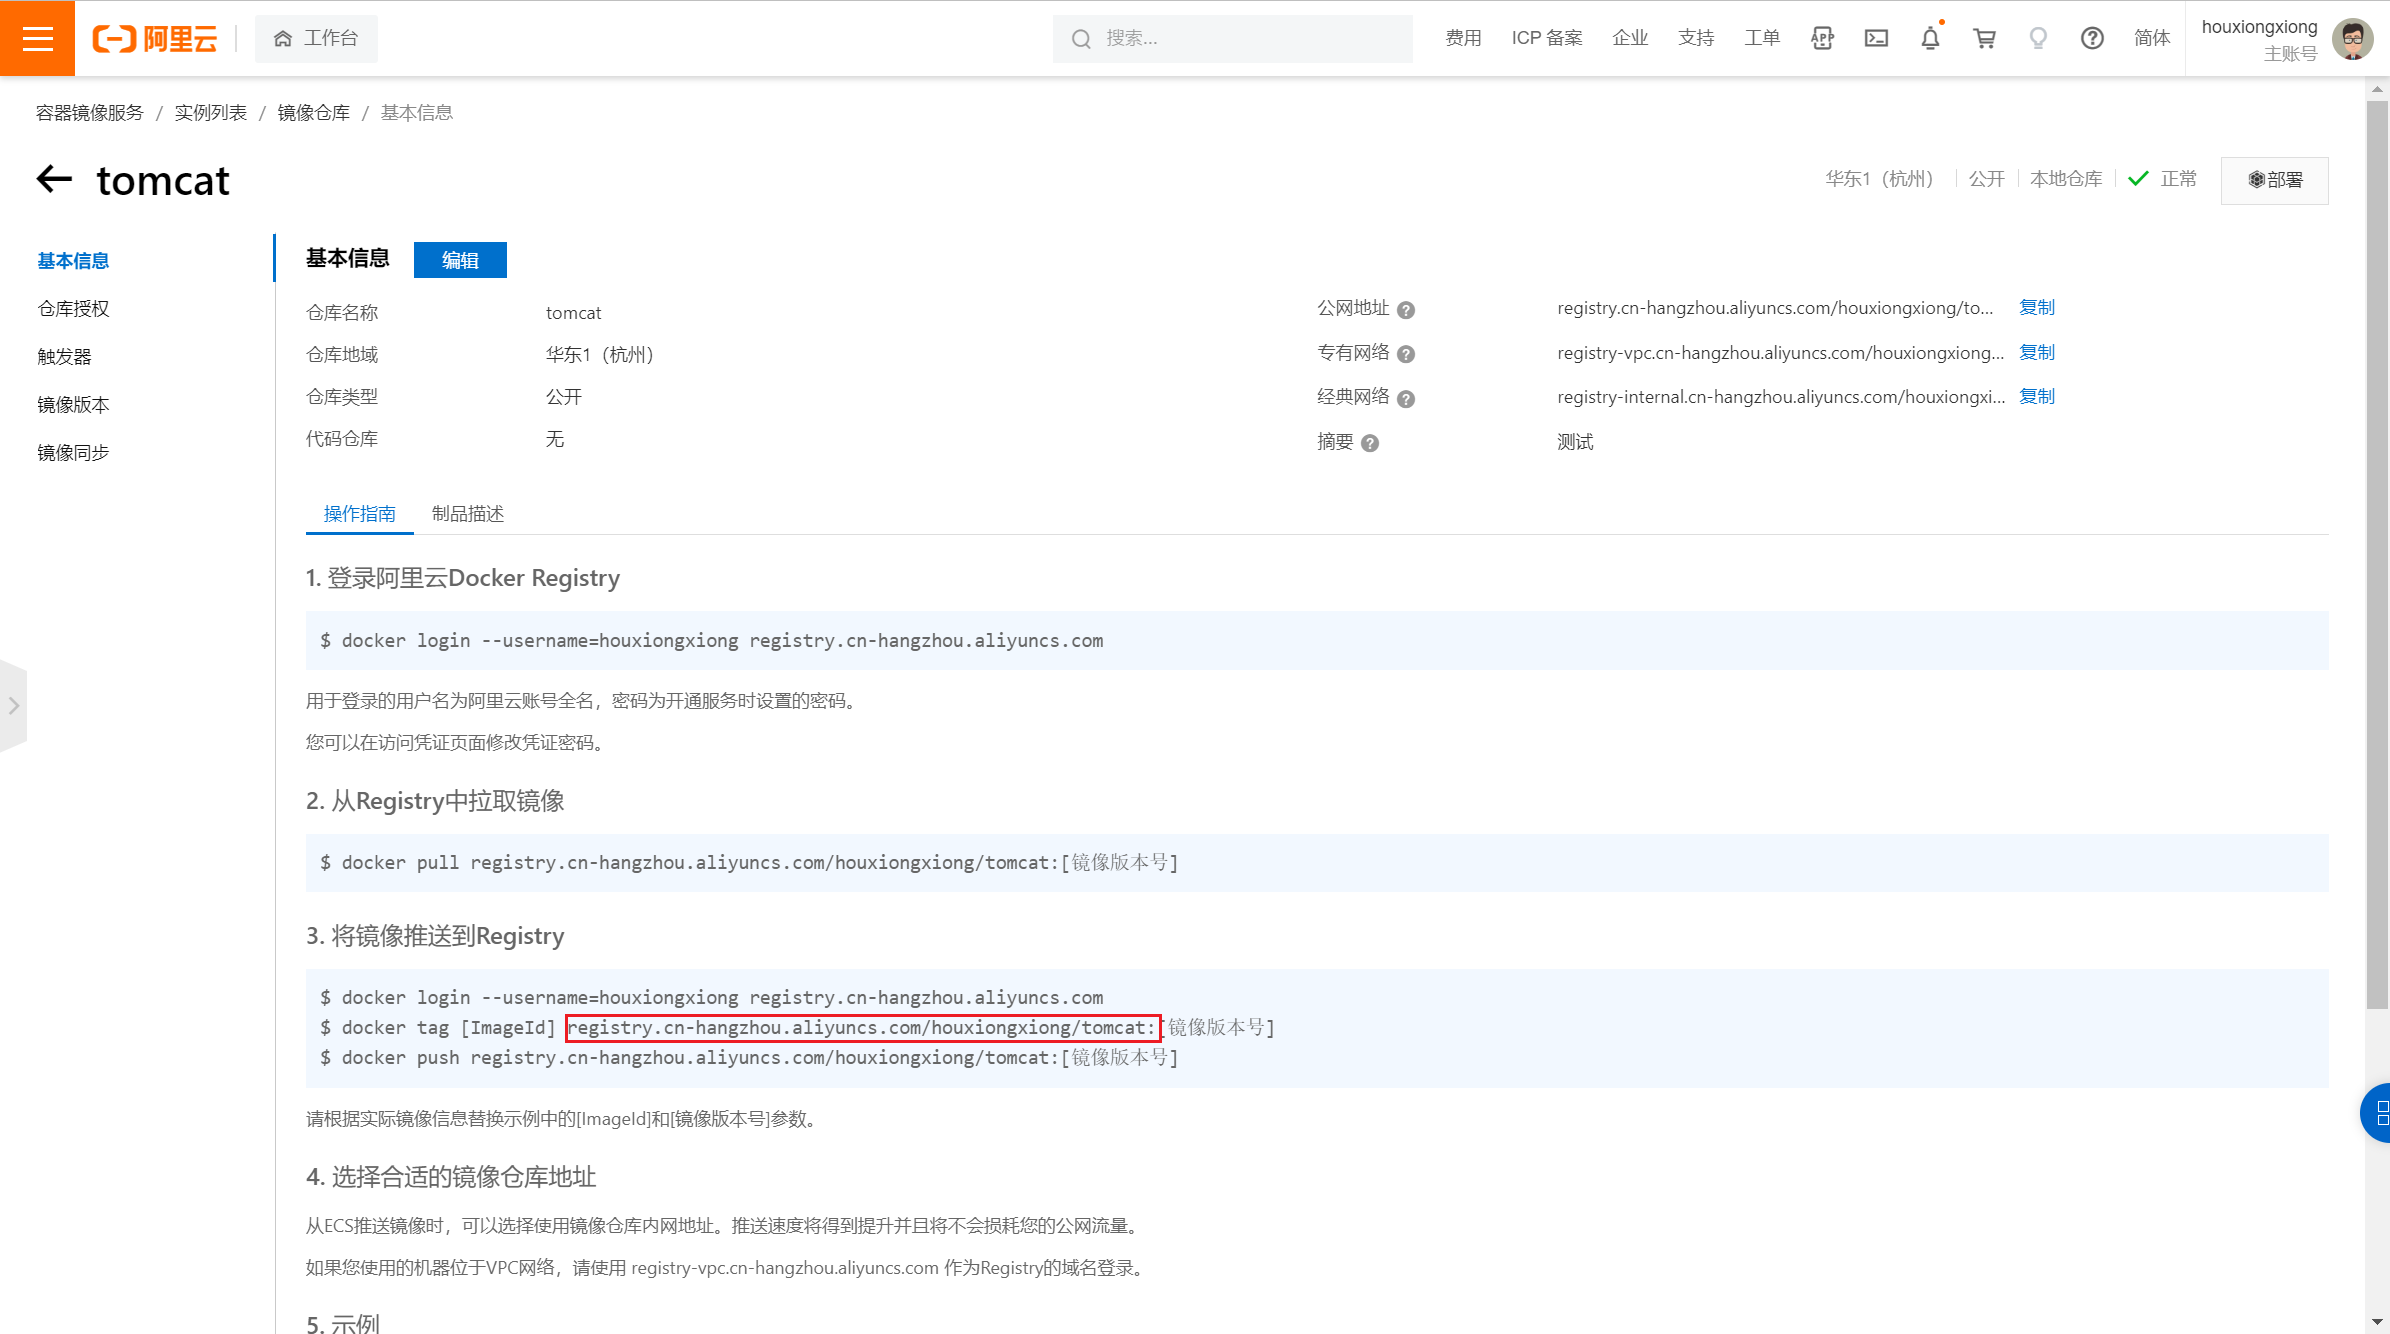Open the orange hamburger menu
This screenshot has height=1334, width=2390.
37,38
